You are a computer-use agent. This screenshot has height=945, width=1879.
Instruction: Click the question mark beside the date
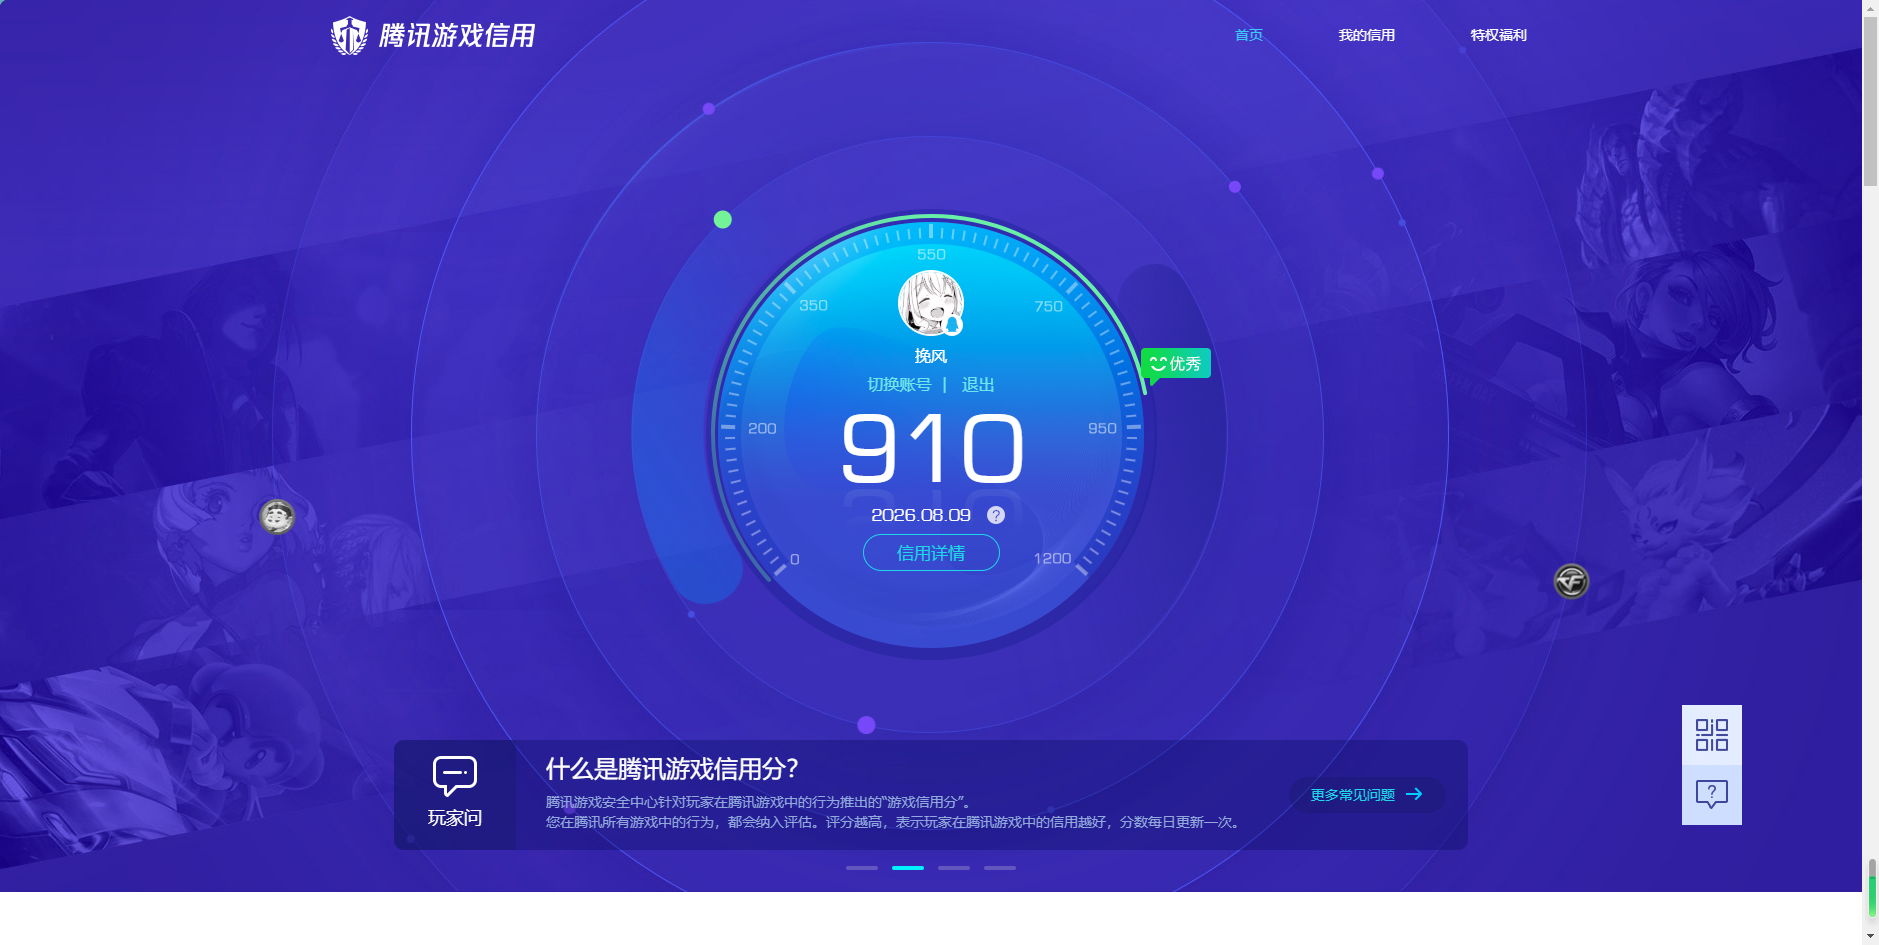pyautogui.click(x=996, y=515)
